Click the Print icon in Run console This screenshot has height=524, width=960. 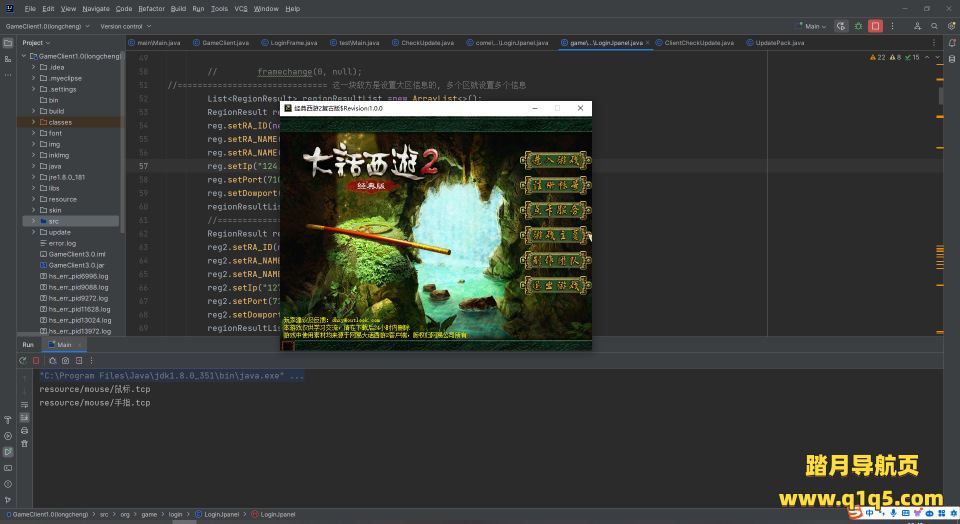tap(24, 429)
